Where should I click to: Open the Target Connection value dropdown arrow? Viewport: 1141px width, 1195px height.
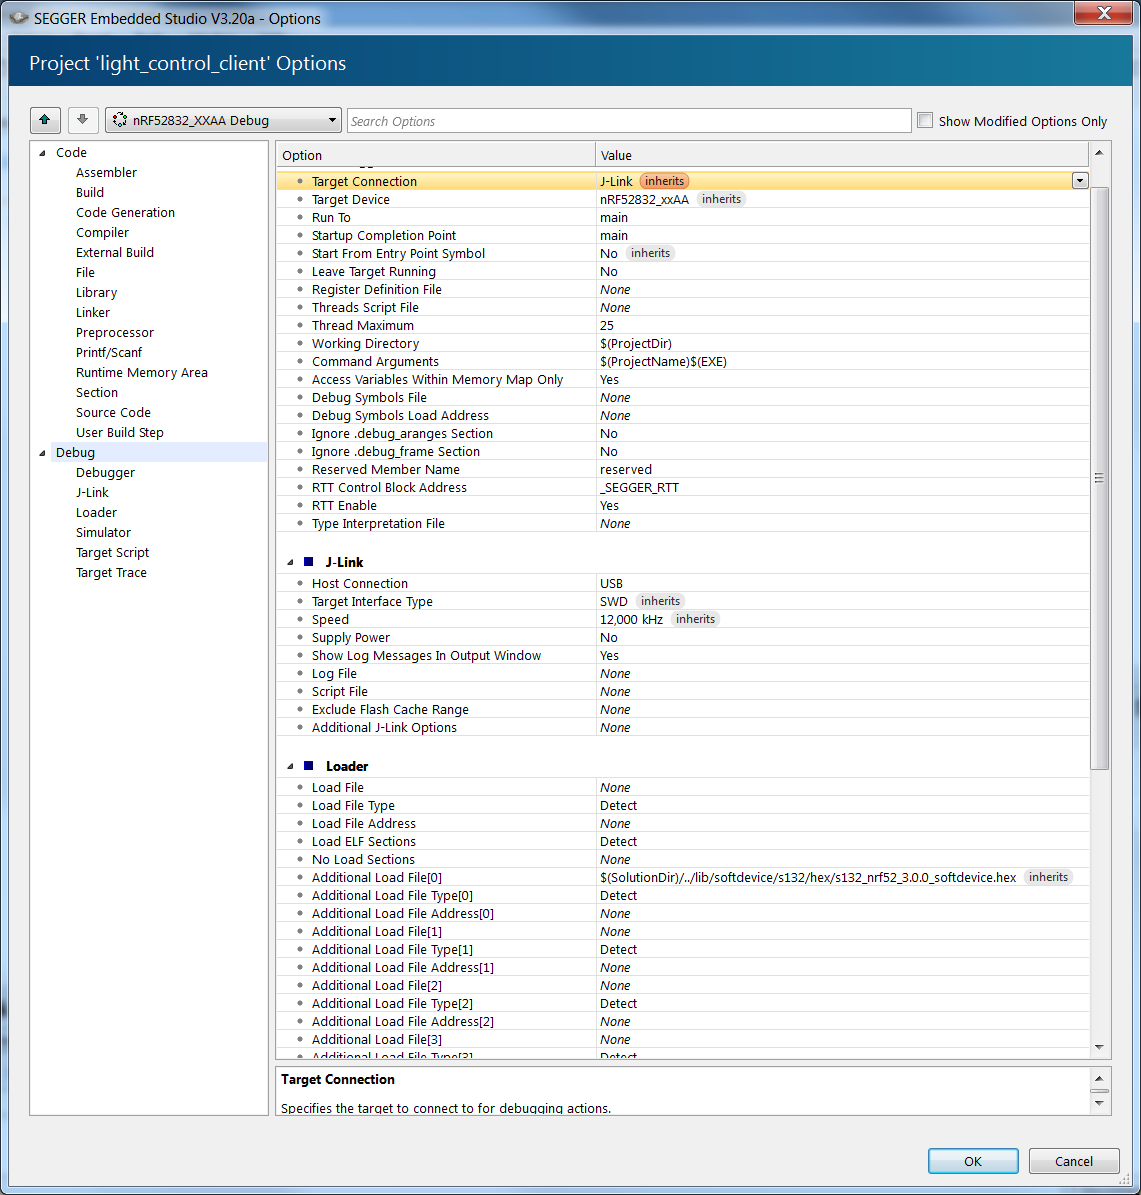pos(1080,181)
